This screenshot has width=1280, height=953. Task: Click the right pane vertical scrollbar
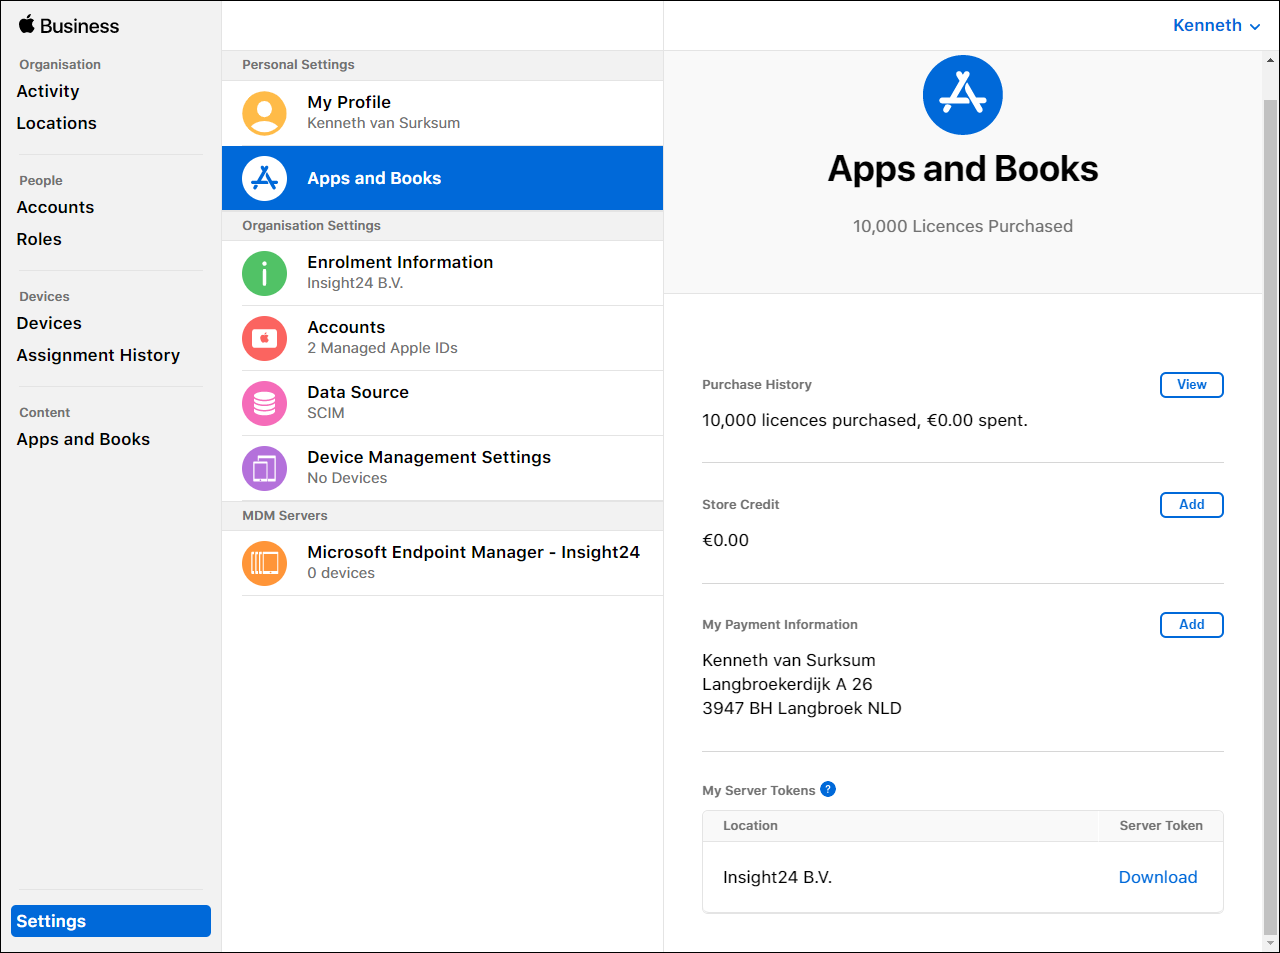[1270, 515]
